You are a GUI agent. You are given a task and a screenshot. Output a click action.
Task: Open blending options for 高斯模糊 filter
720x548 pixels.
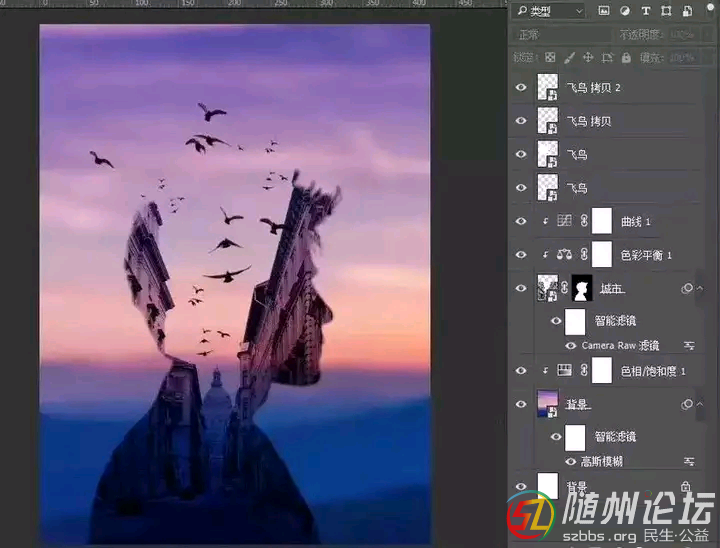click(689, 461)
